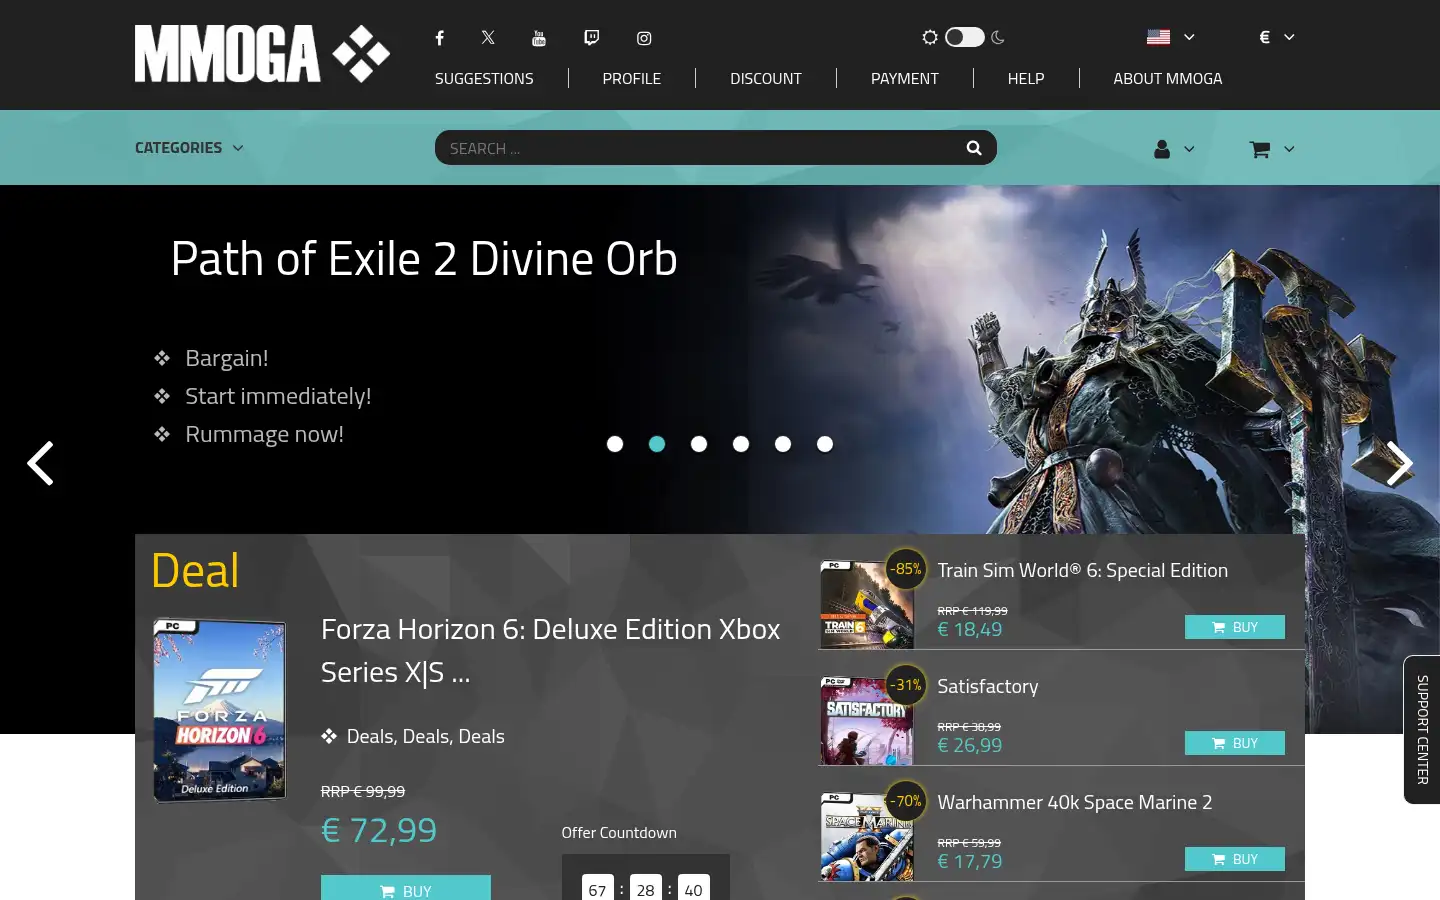Open the Payment menu item
The width and height of the screenshot is (1440, 900).
coord(905,78)
